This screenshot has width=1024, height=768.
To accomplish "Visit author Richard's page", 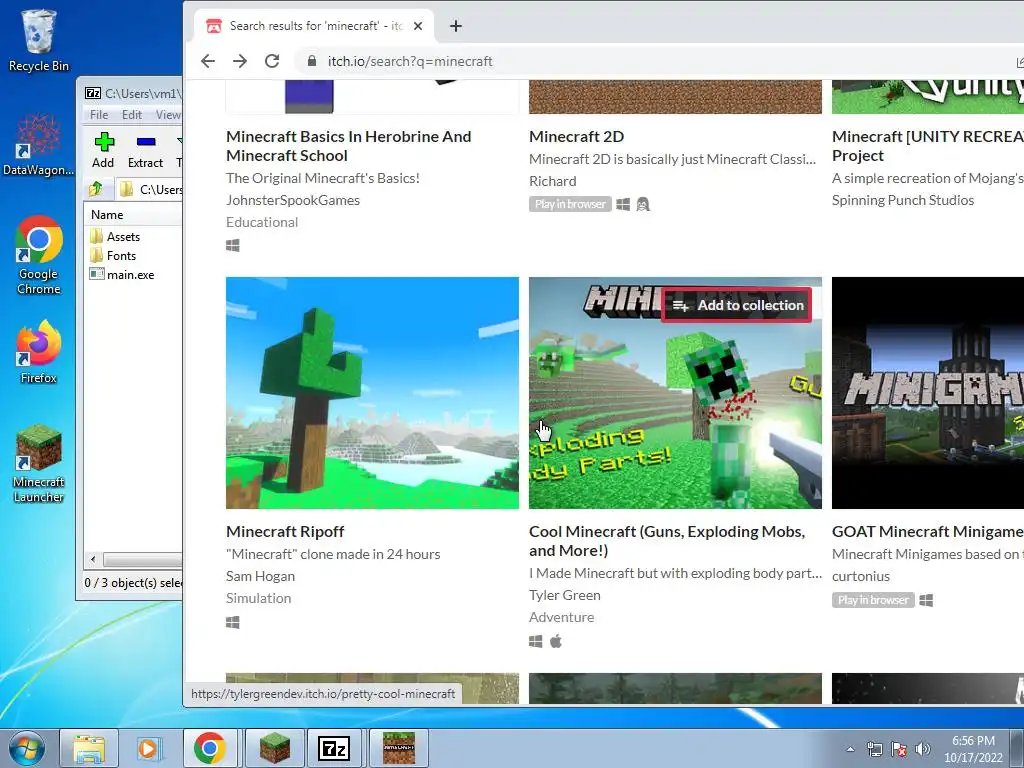I will click(x=552, y=182).
